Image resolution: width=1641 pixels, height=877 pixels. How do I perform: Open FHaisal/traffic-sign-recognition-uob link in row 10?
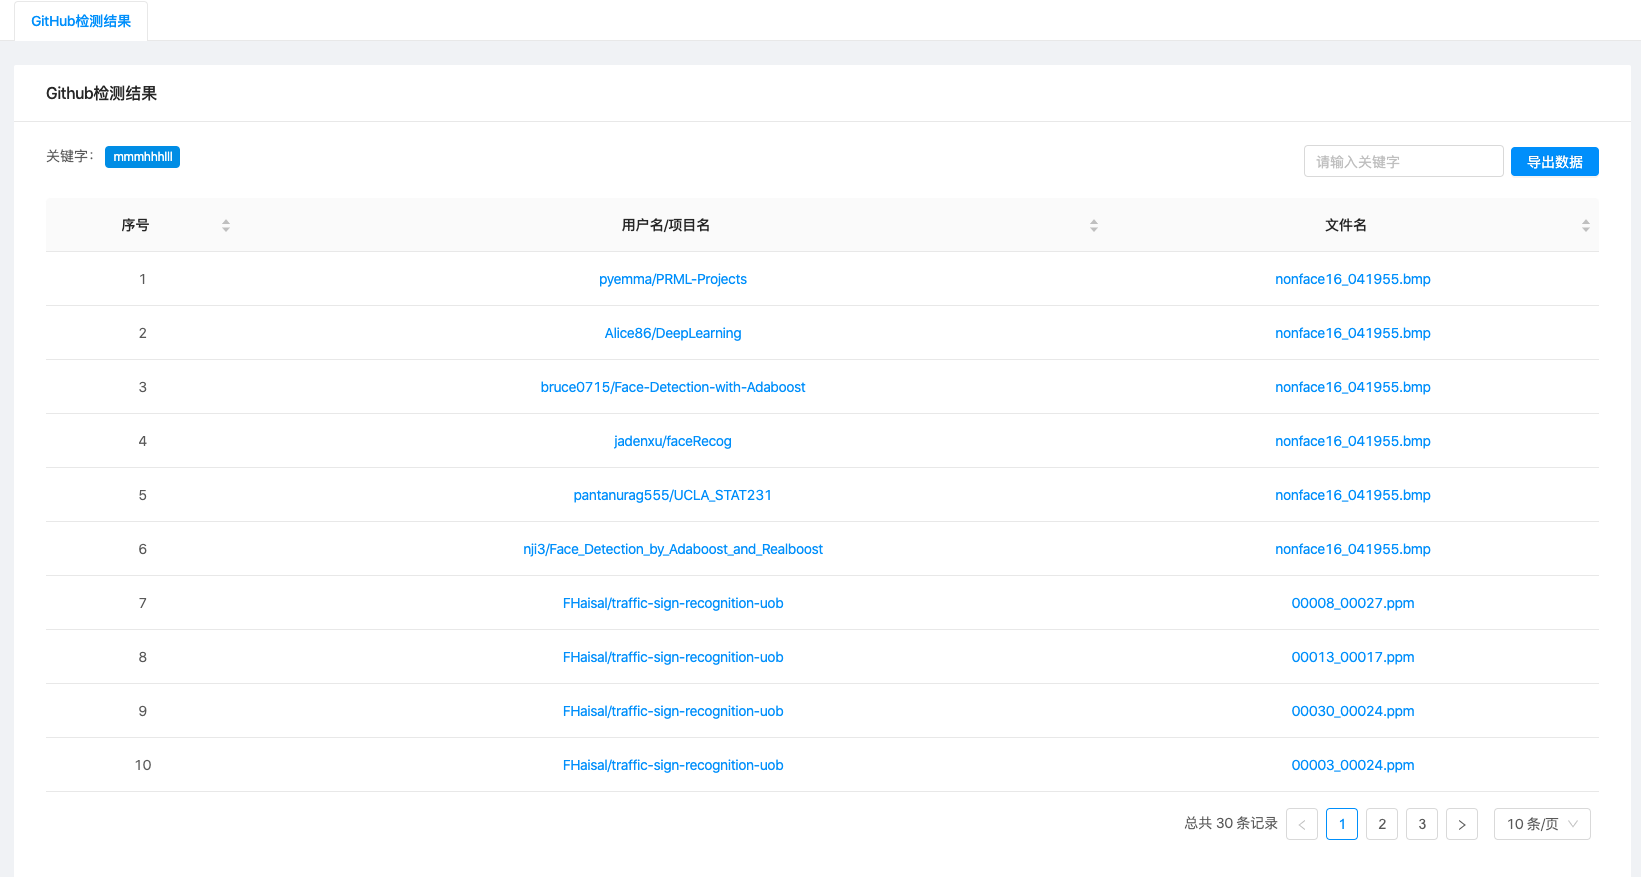point(673,765)
